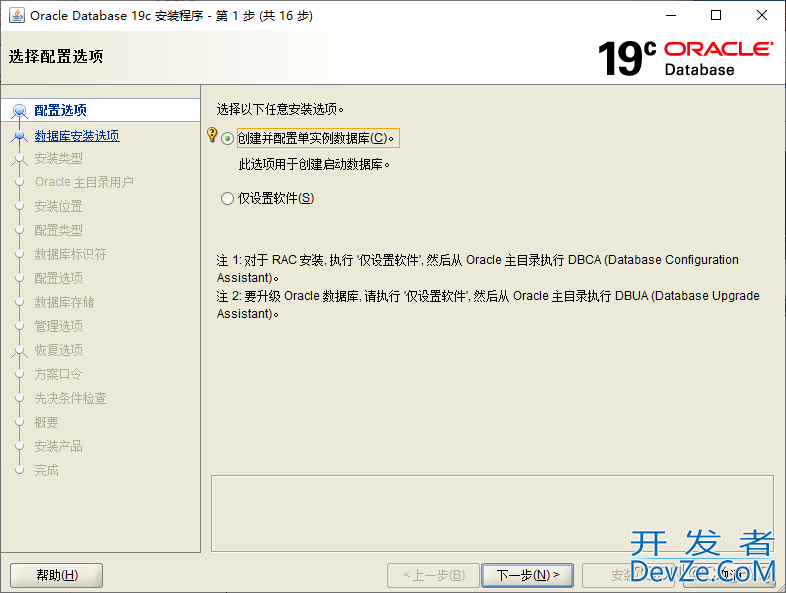Click 安装产品 step in sidebar
The width and height of the screenshot is (786, 593).
58,446
